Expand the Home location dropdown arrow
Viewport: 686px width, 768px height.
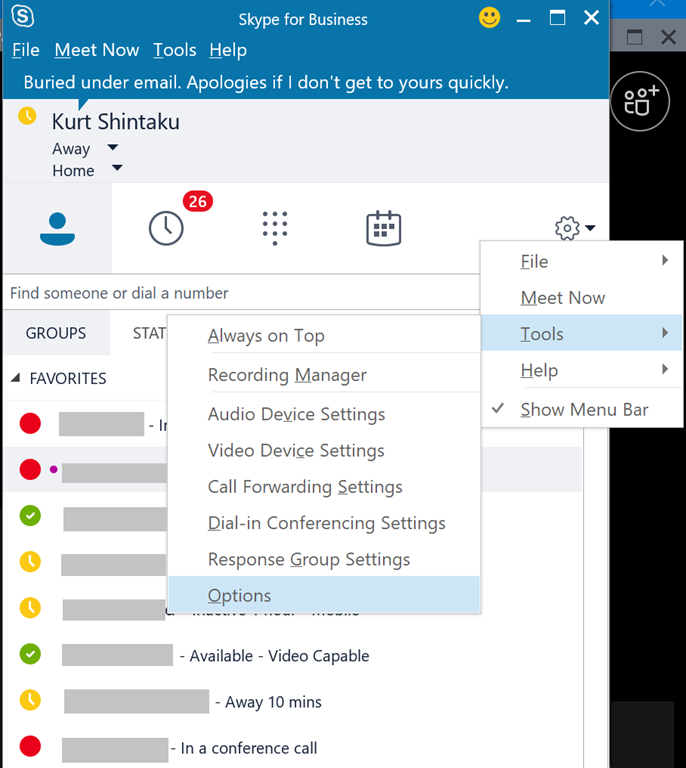[117, 169]
